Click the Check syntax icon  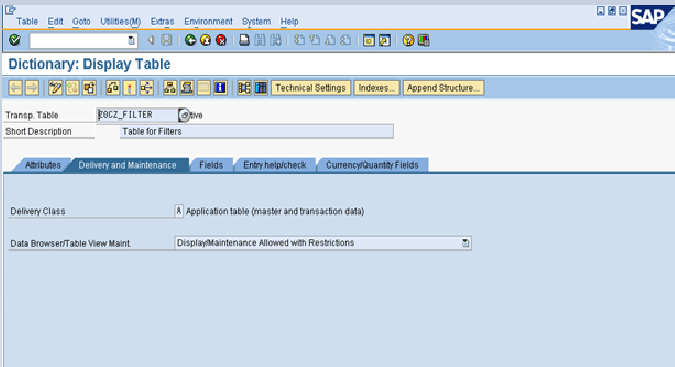pyautogui.click(x=113, y=88)
